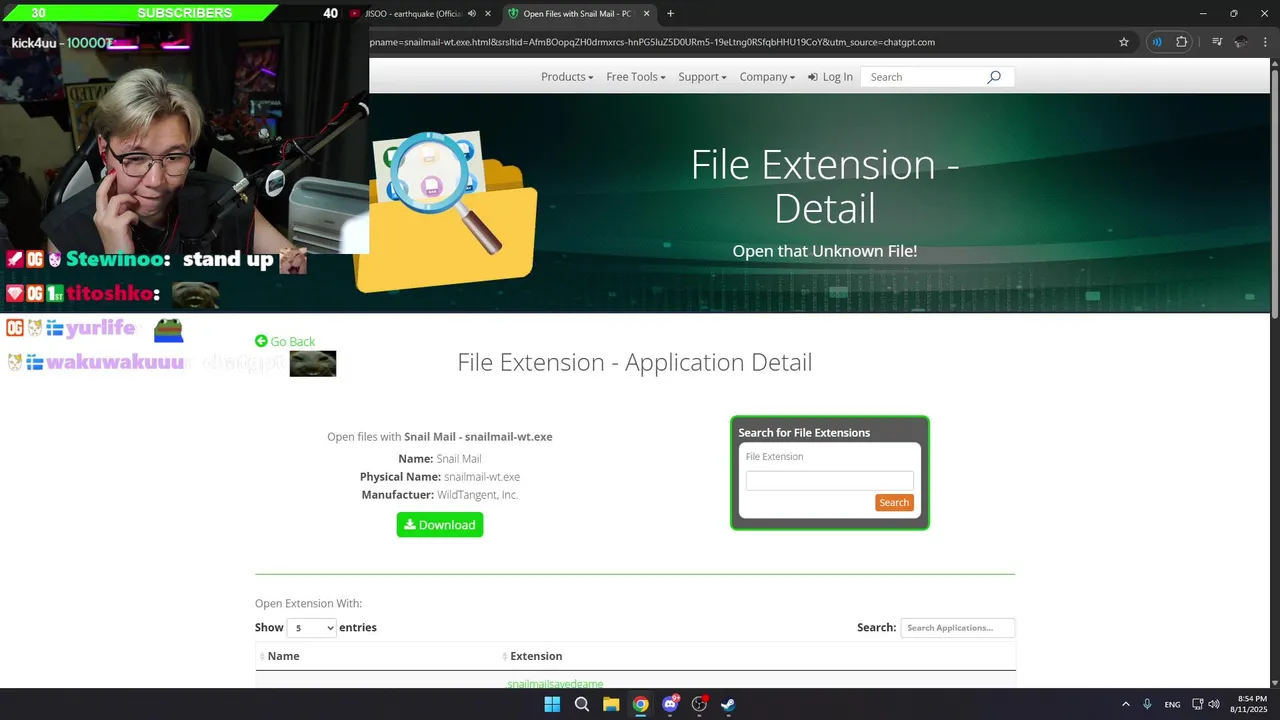The width and height of the screenshot is (1280, 720).
Task: Open Steam from the taskbar
Action: click(729, 705)
